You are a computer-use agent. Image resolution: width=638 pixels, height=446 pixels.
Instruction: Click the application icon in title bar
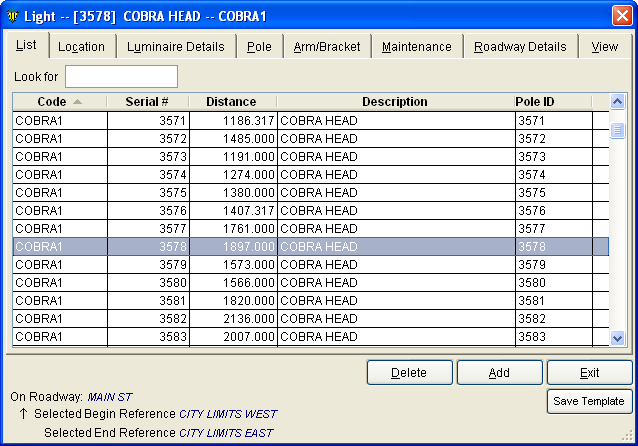point(13,16)
